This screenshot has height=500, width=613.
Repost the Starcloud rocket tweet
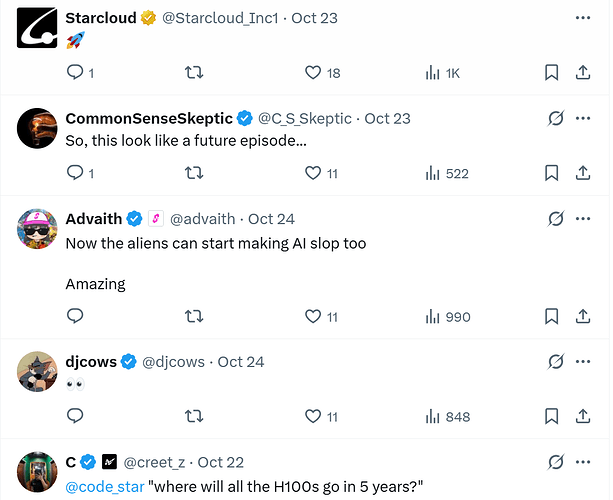pyautogui.click(x=195, y=73)
